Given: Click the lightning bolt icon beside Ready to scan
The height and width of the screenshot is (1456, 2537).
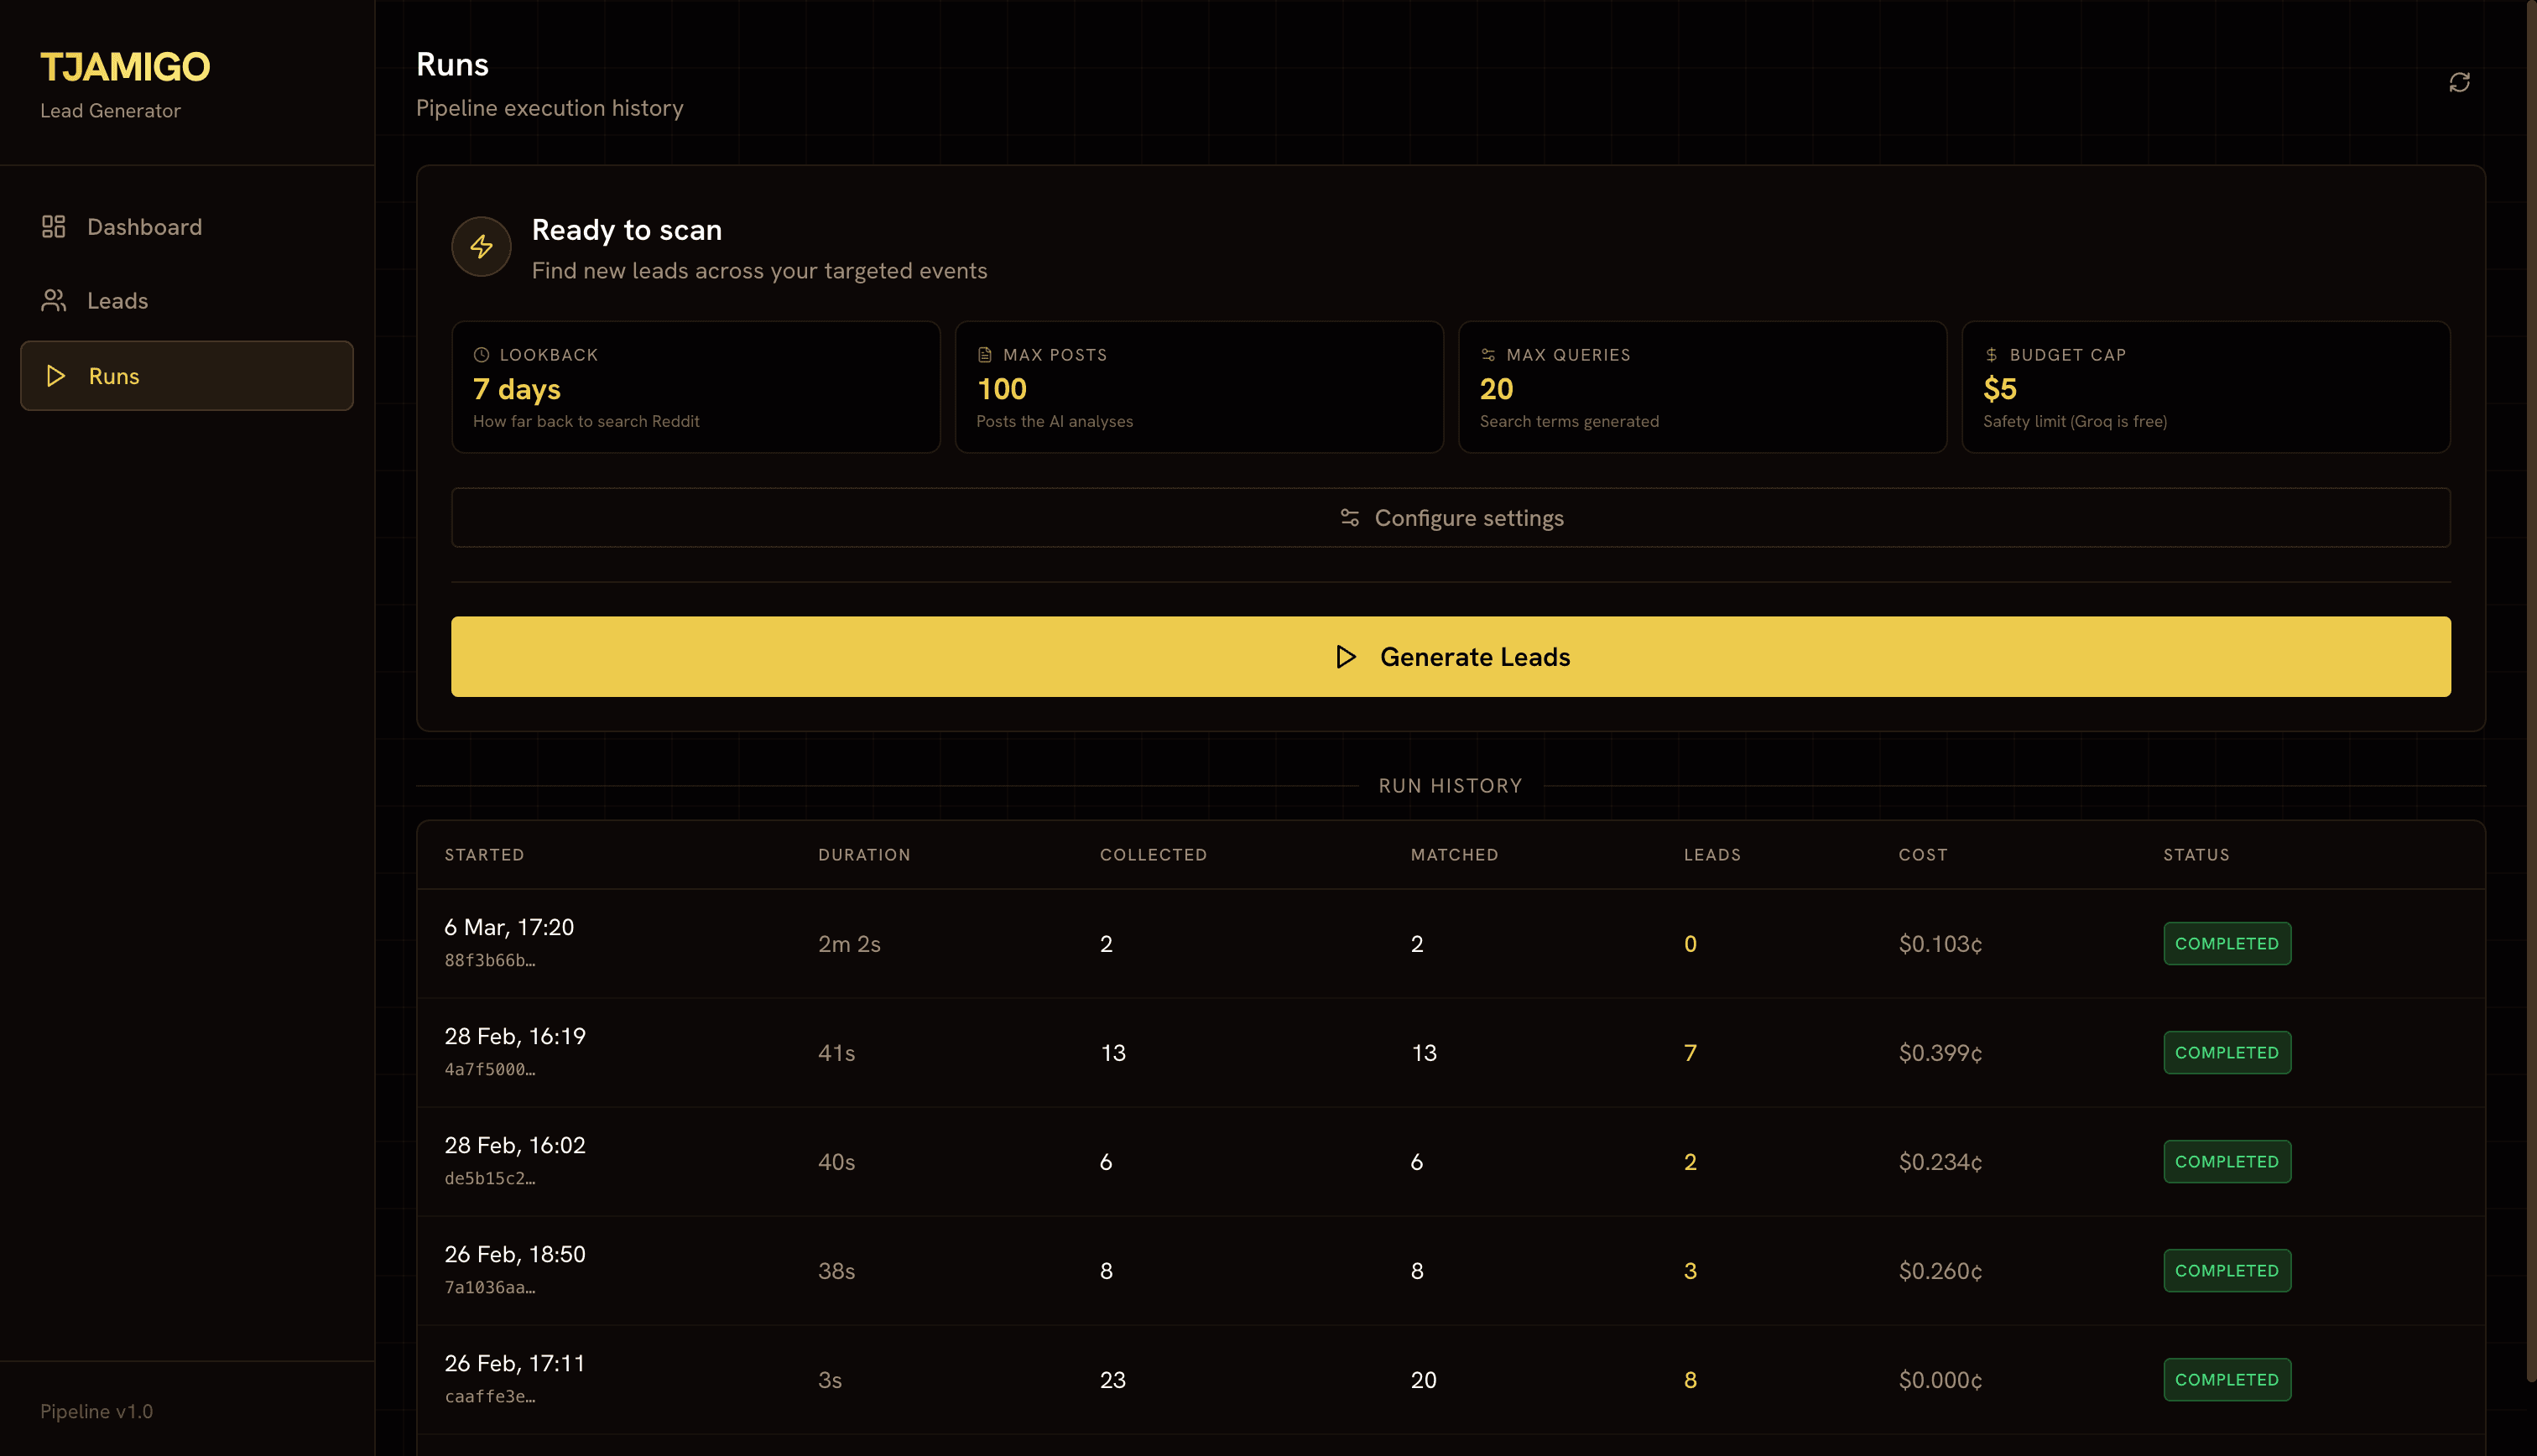Looking at the screenshot, I should [x=481, y=246].
